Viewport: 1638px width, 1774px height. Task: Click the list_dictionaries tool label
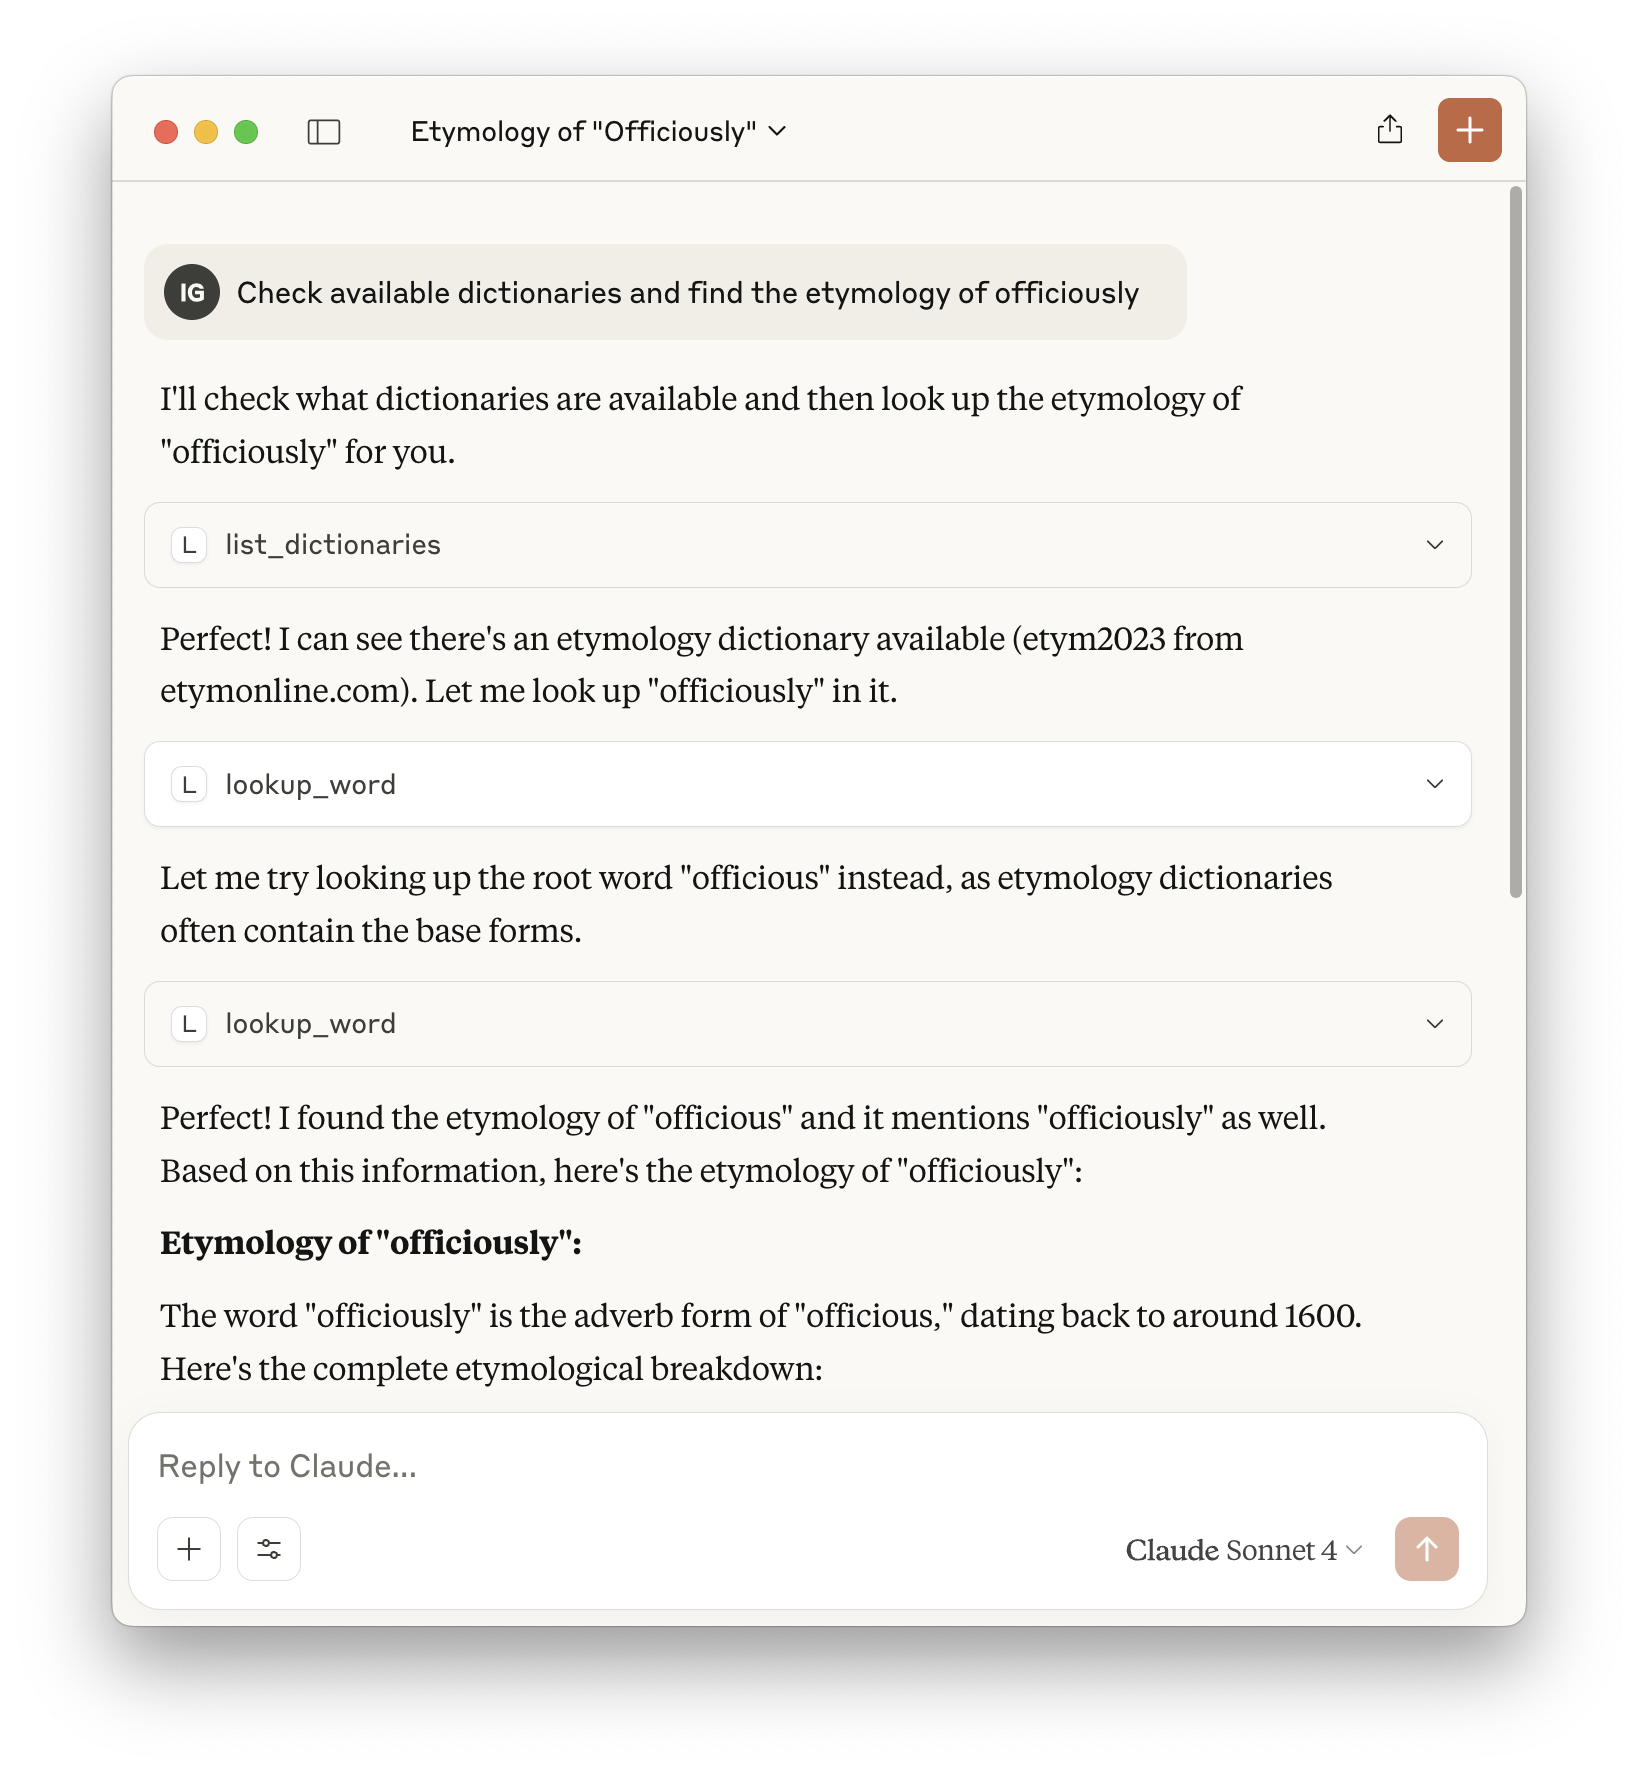coord(333,545)
